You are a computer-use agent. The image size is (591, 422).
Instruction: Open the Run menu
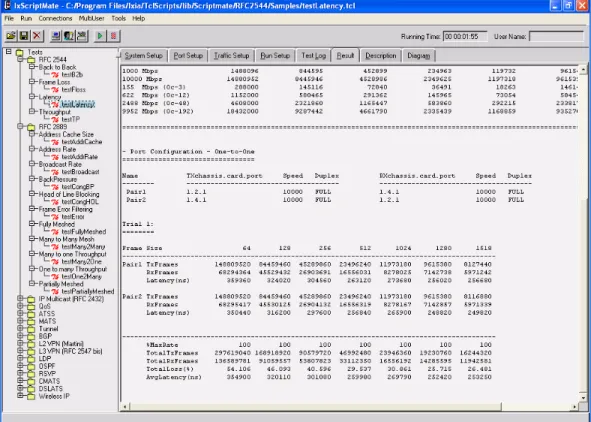coord(26,18)
